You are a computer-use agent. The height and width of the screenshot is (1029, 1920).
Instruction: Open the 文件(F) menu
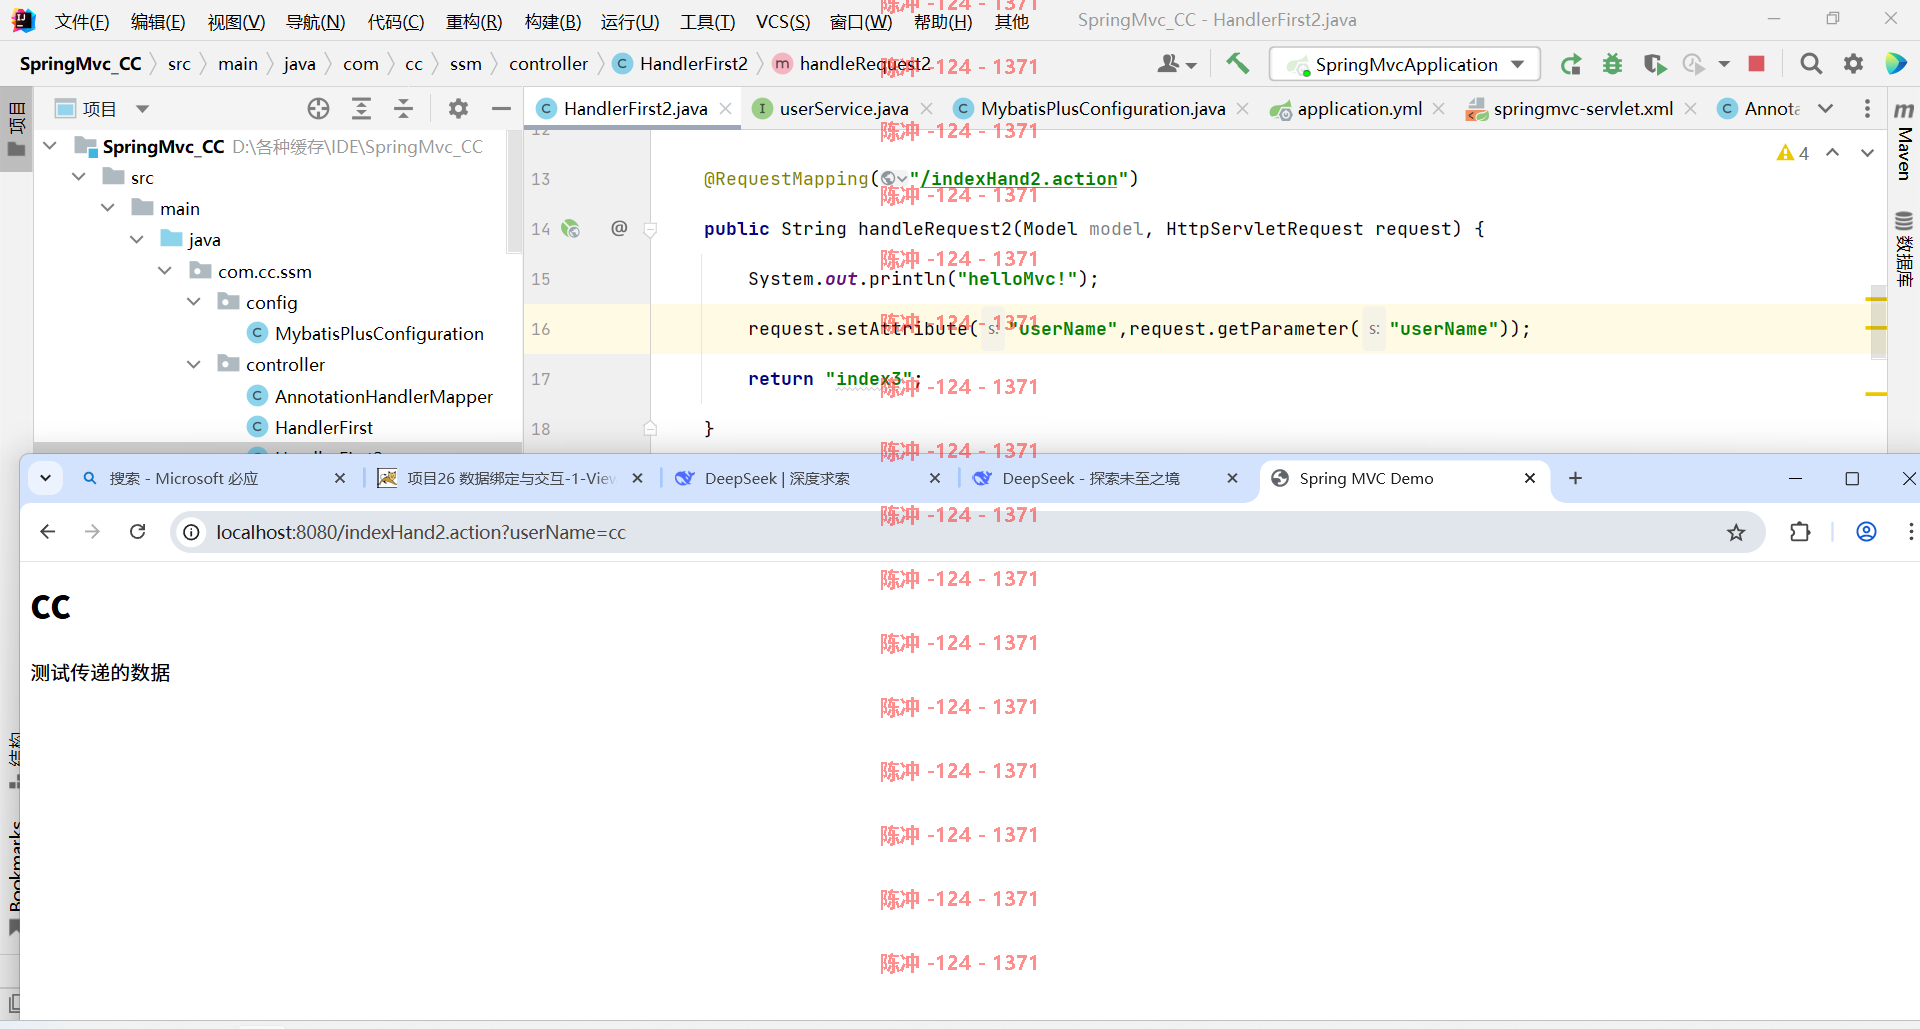coord(82,21)
